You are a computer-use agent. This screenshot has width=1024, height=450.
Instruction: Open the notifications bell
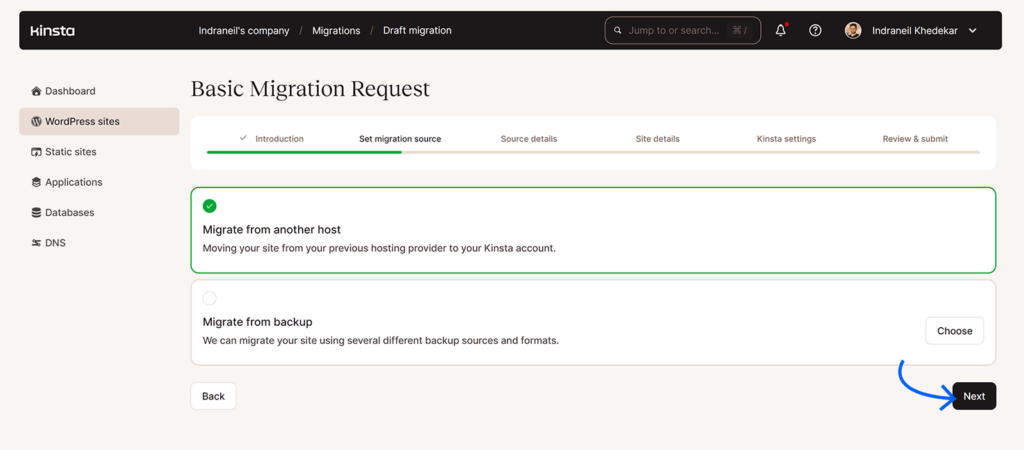point(781,30)
